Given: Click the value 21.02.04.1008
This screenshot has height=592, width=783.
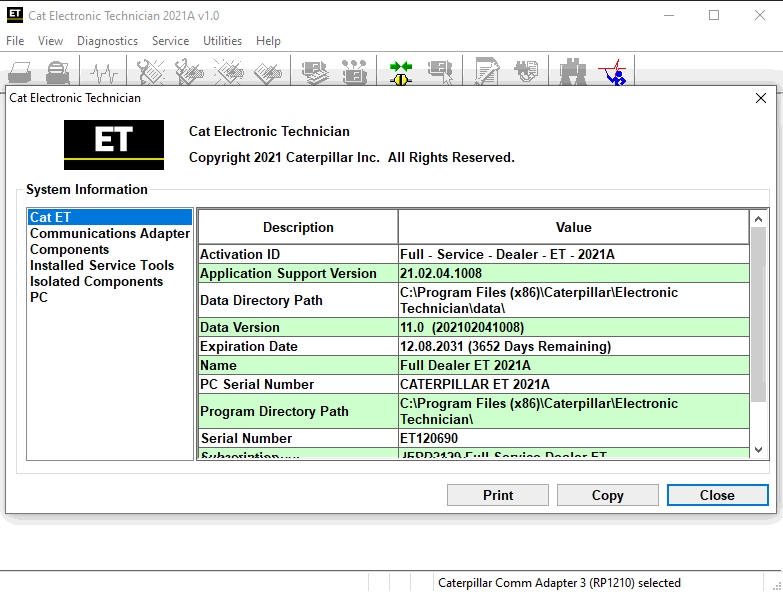Looking at the screenshot, I should [x=574, y=273].
